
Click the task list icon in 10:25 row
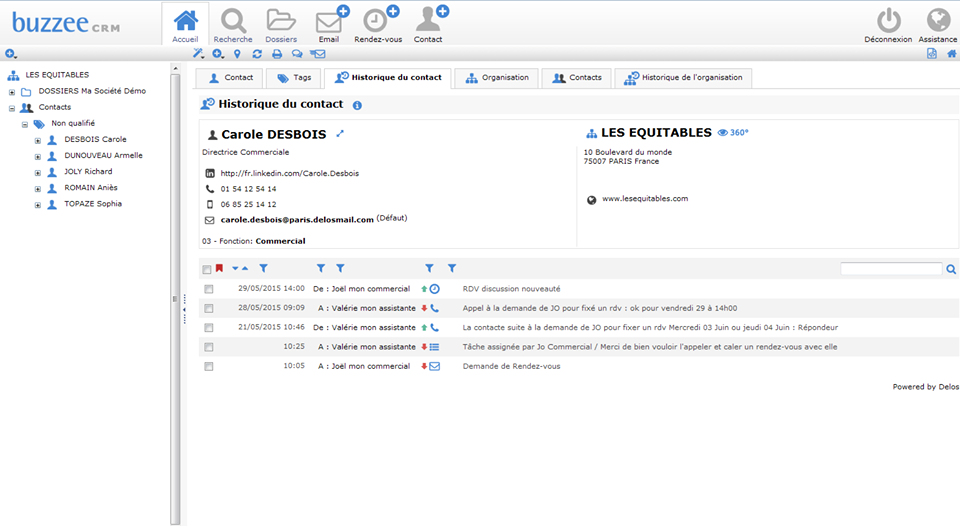pos(434,347)
